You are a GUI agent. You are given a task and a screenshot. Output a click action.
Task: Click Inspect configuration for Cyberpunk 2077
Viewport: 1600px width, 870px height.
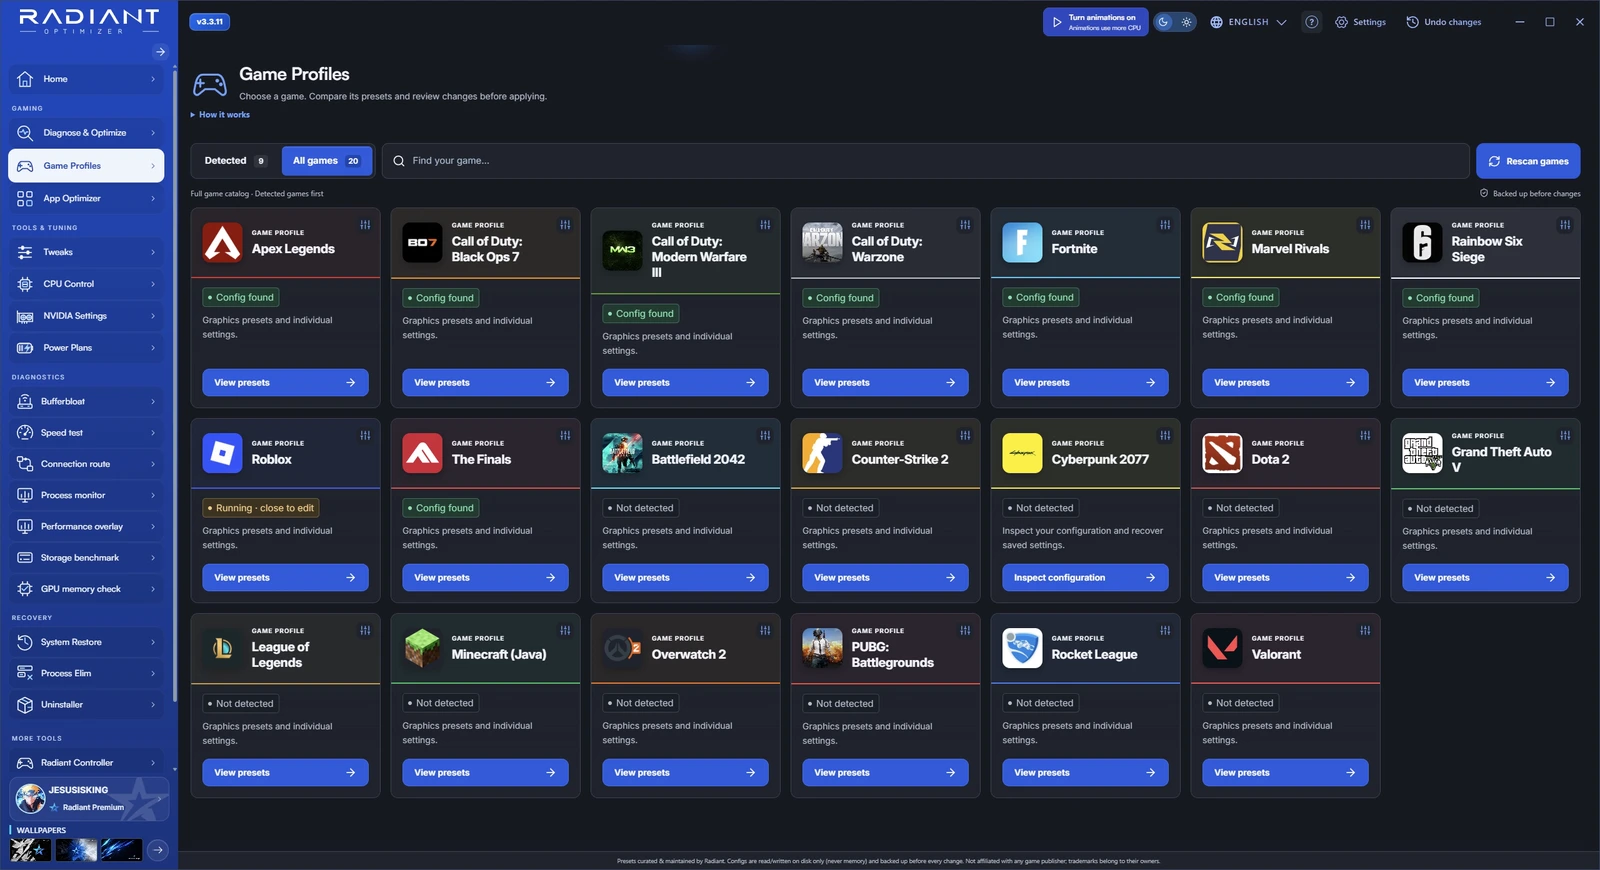pyautogui.click(x=1085, y=578)
